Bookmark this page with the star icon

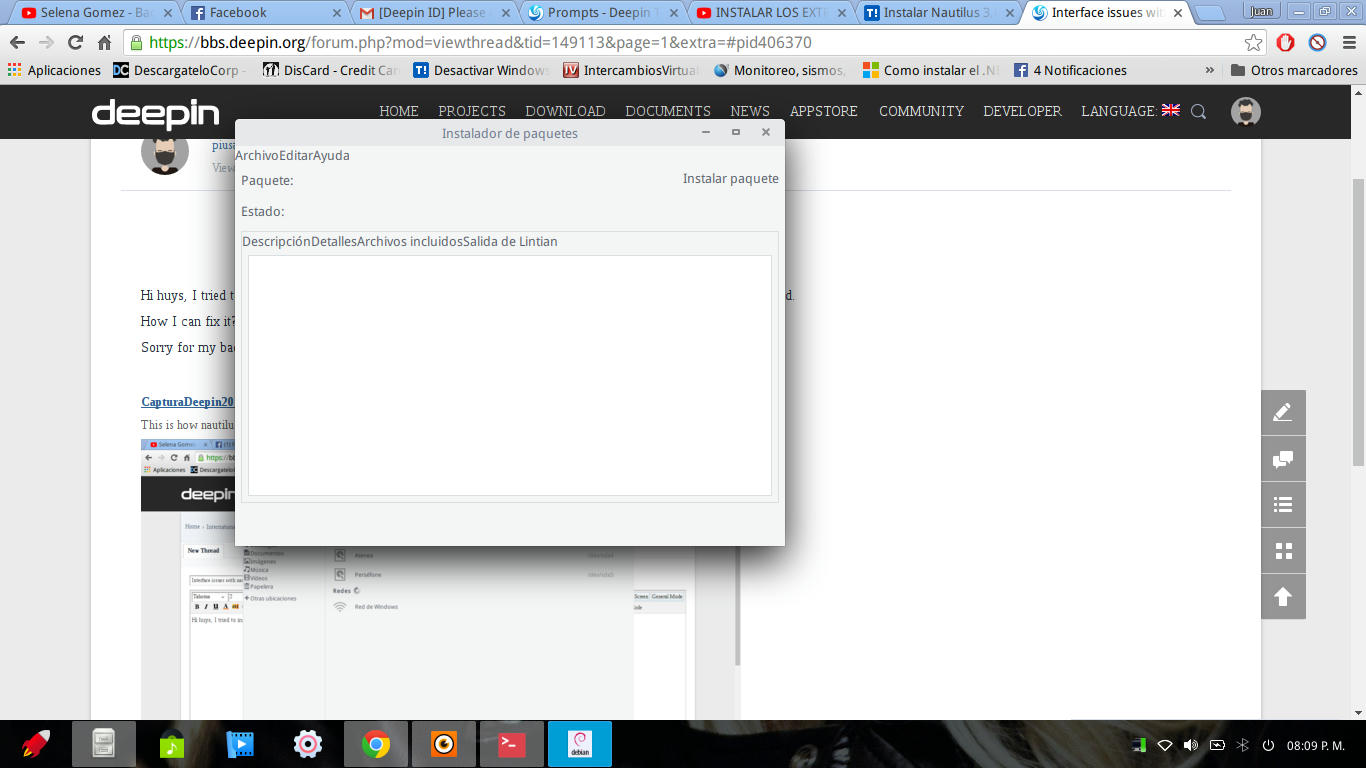pos(1253,43)
